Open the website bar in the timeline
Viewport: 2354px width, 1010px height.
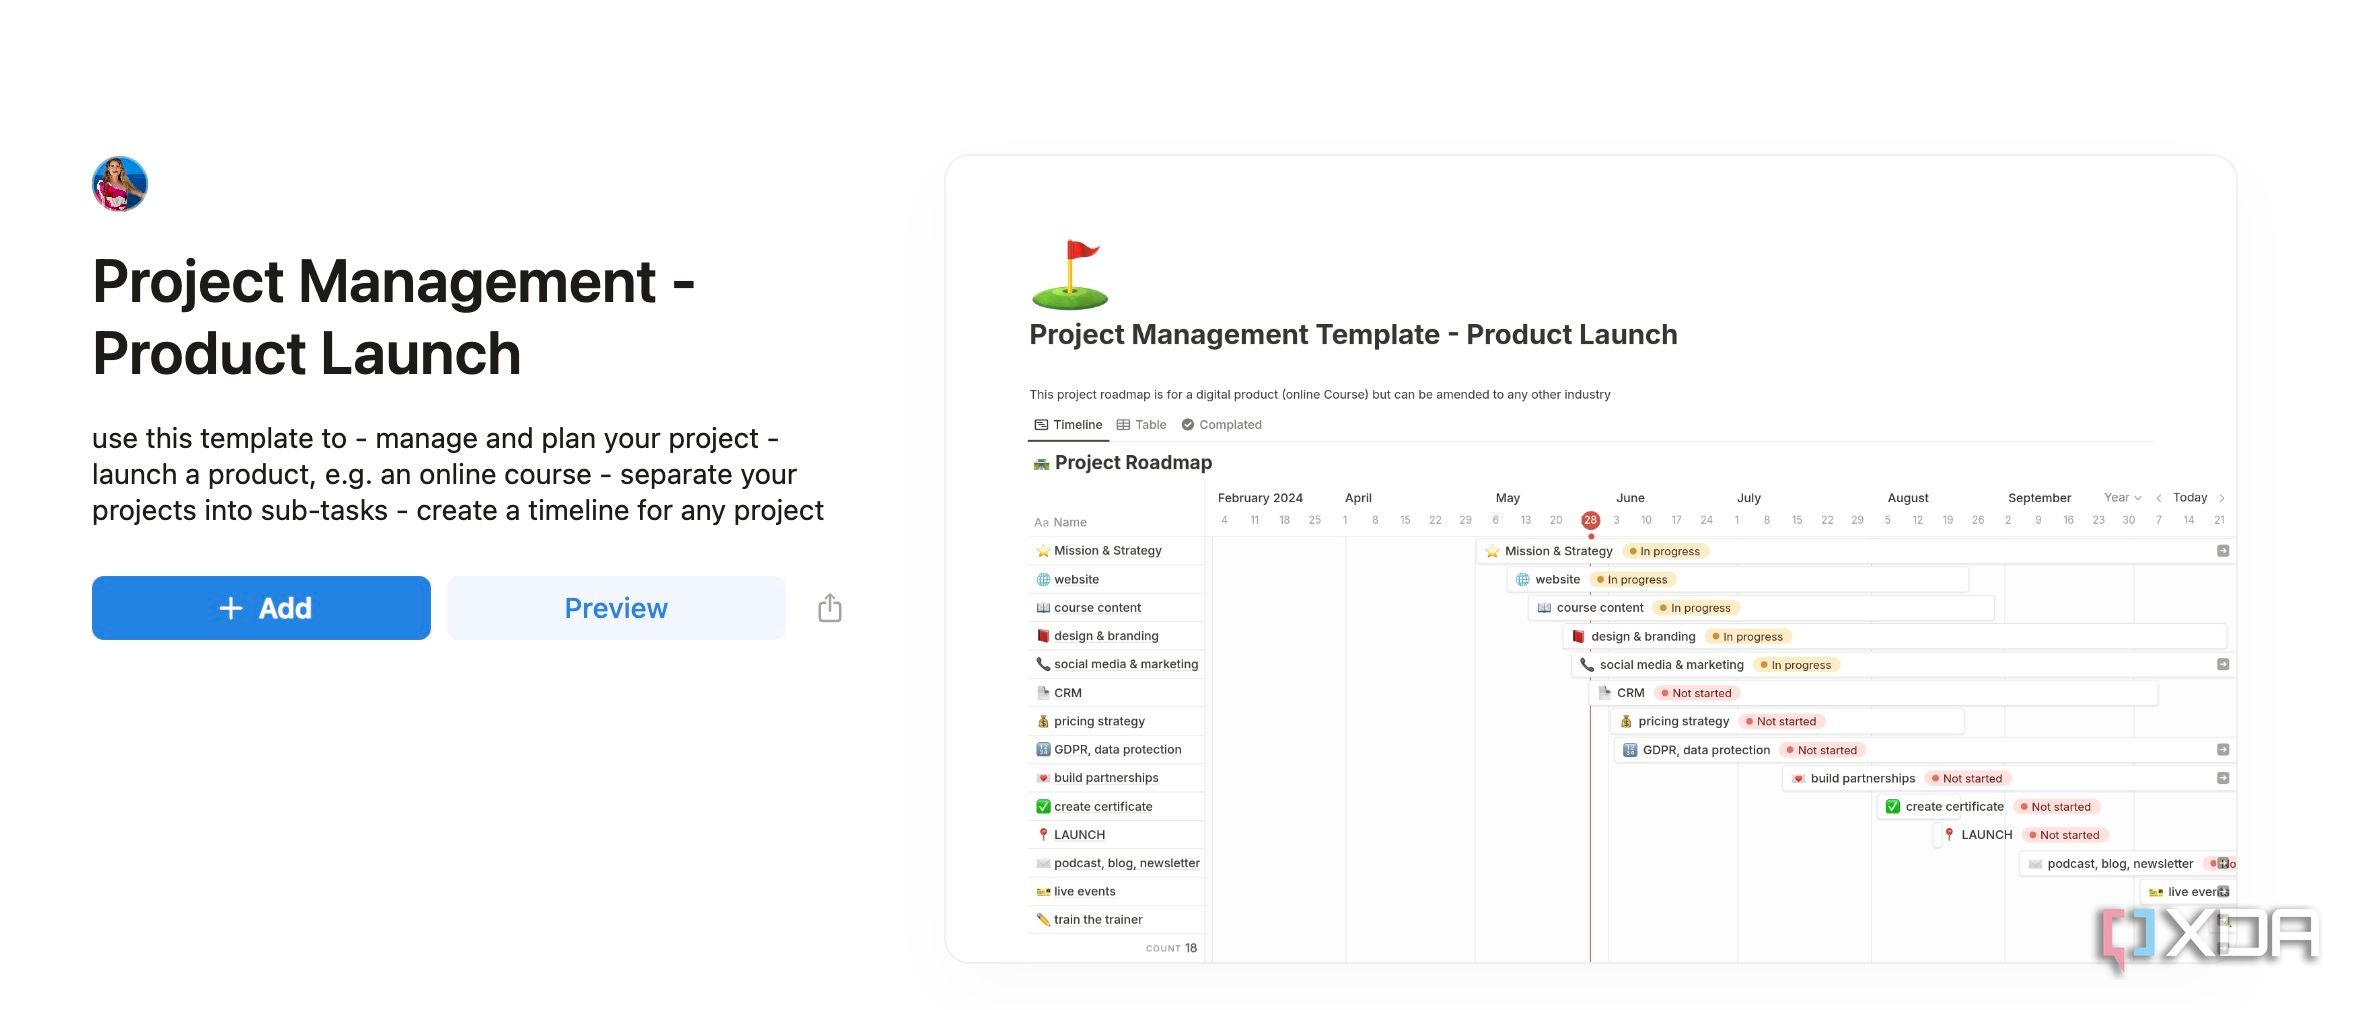1738,579
